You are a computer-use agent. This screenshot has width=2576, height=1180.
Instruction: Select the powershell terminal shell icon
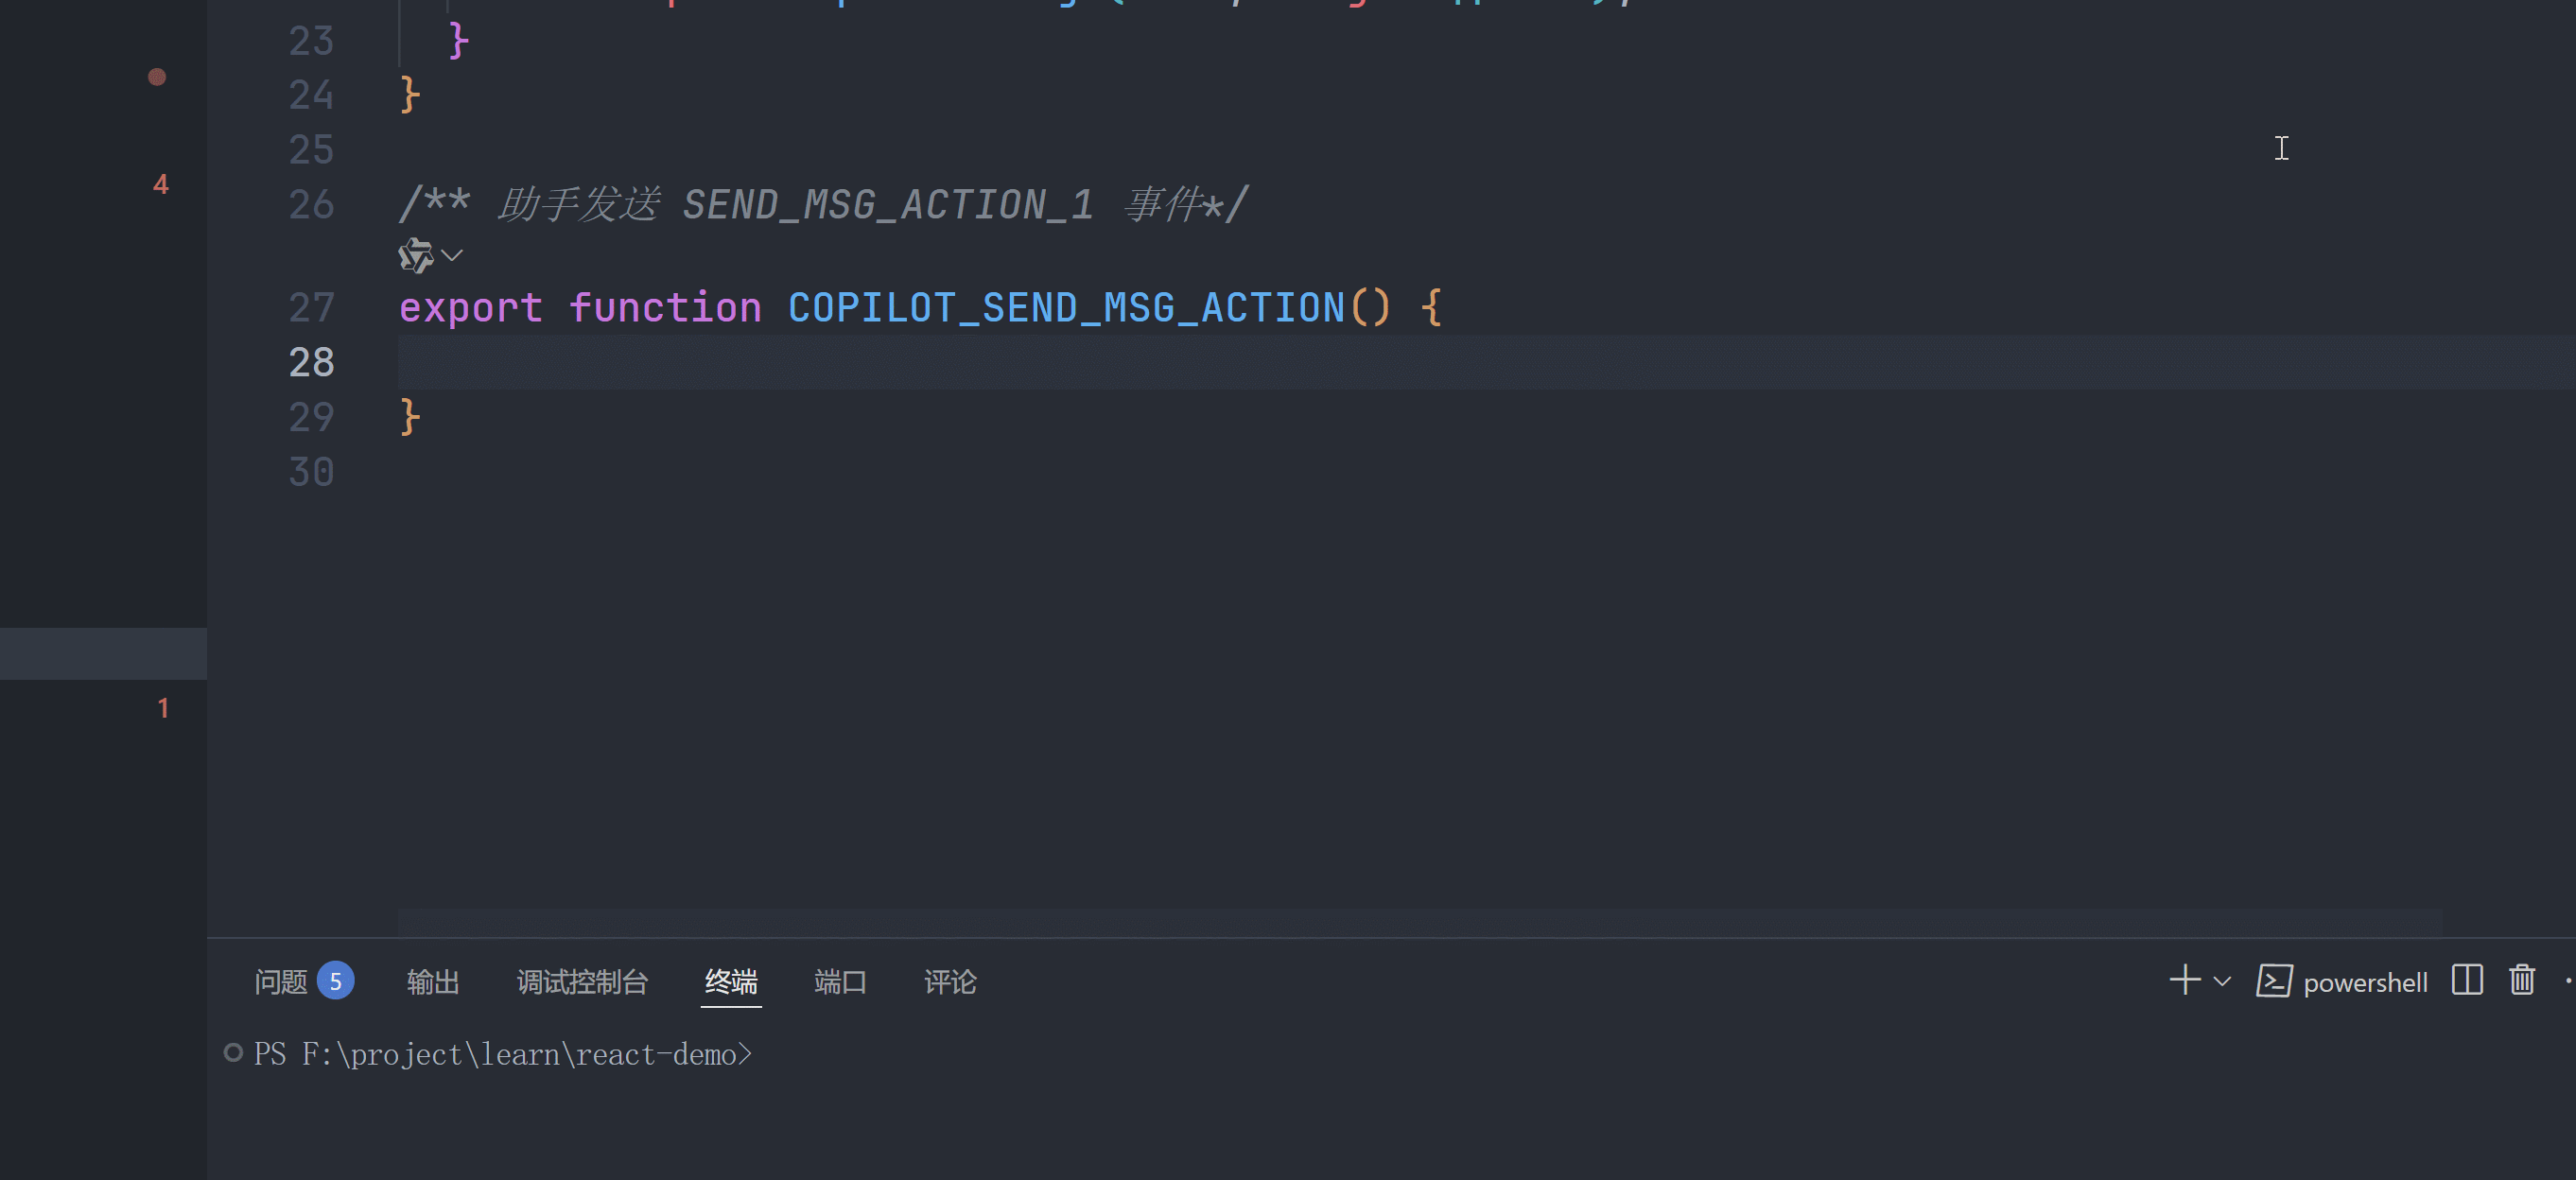click(x=2274, y=981)
